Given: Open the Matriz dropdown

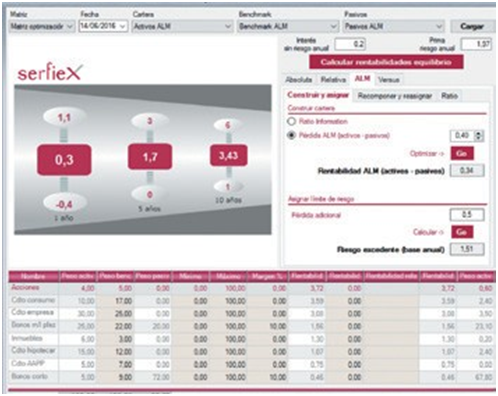Looking at the screenshot, I should tap(41, 26).
